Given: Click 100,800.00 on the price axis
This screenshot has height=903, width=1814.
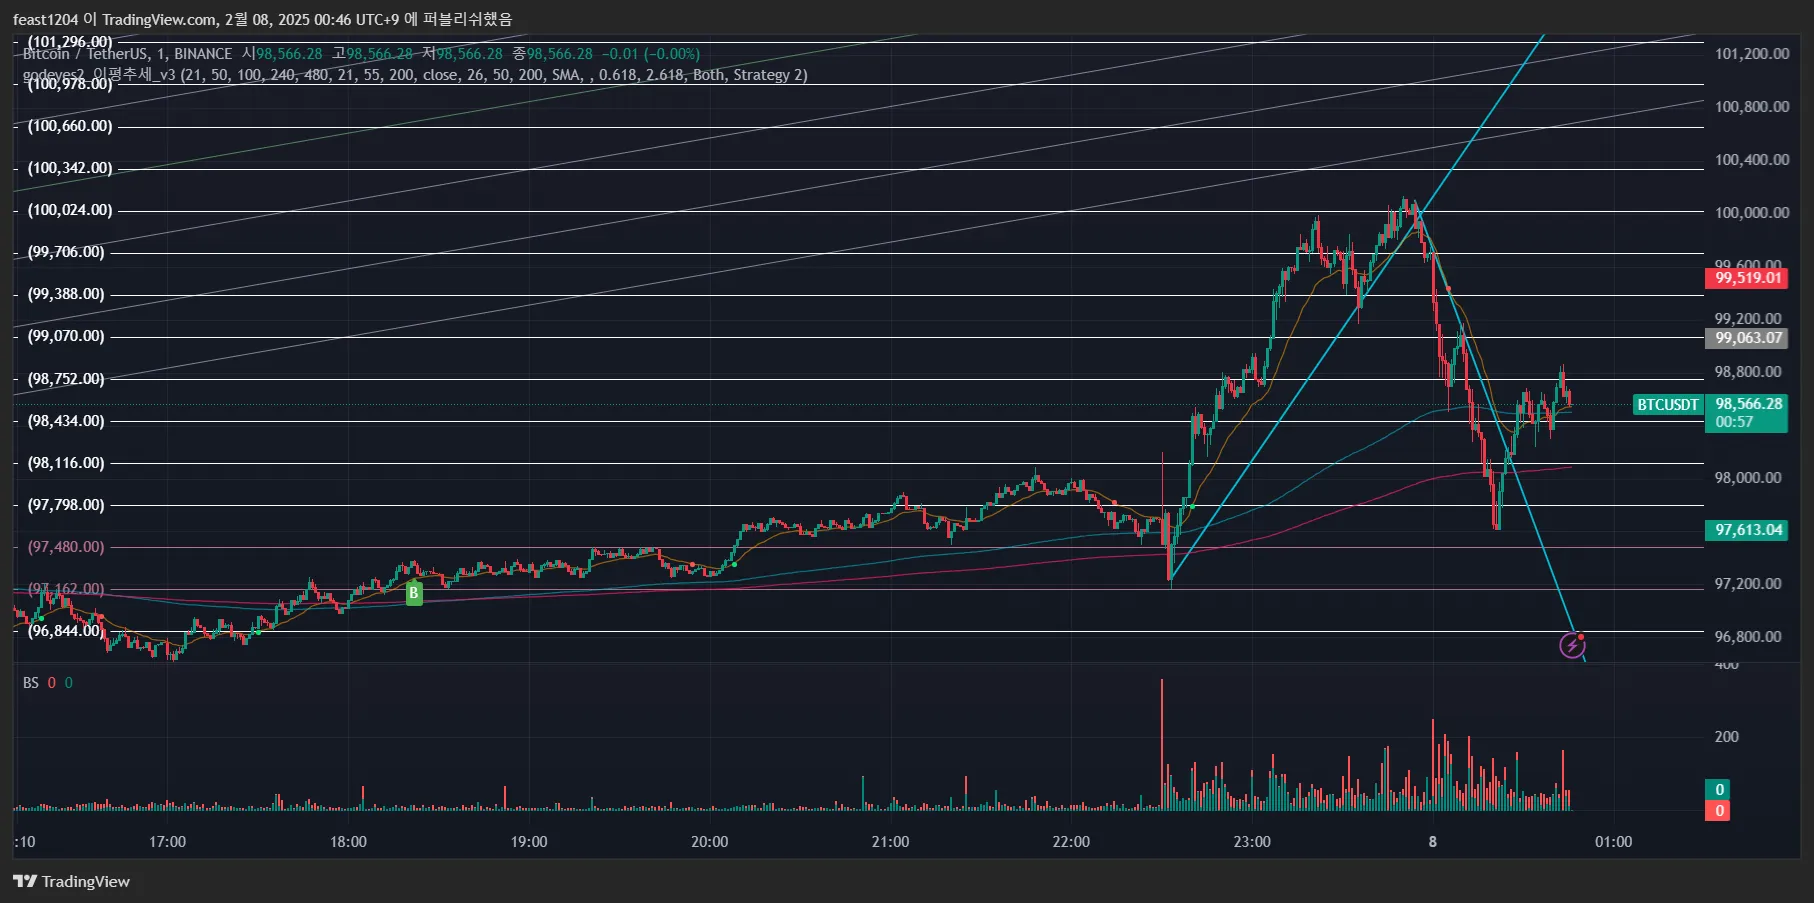Looking at the screenshot, I should pyautogui.click(x=1751, y=107).
